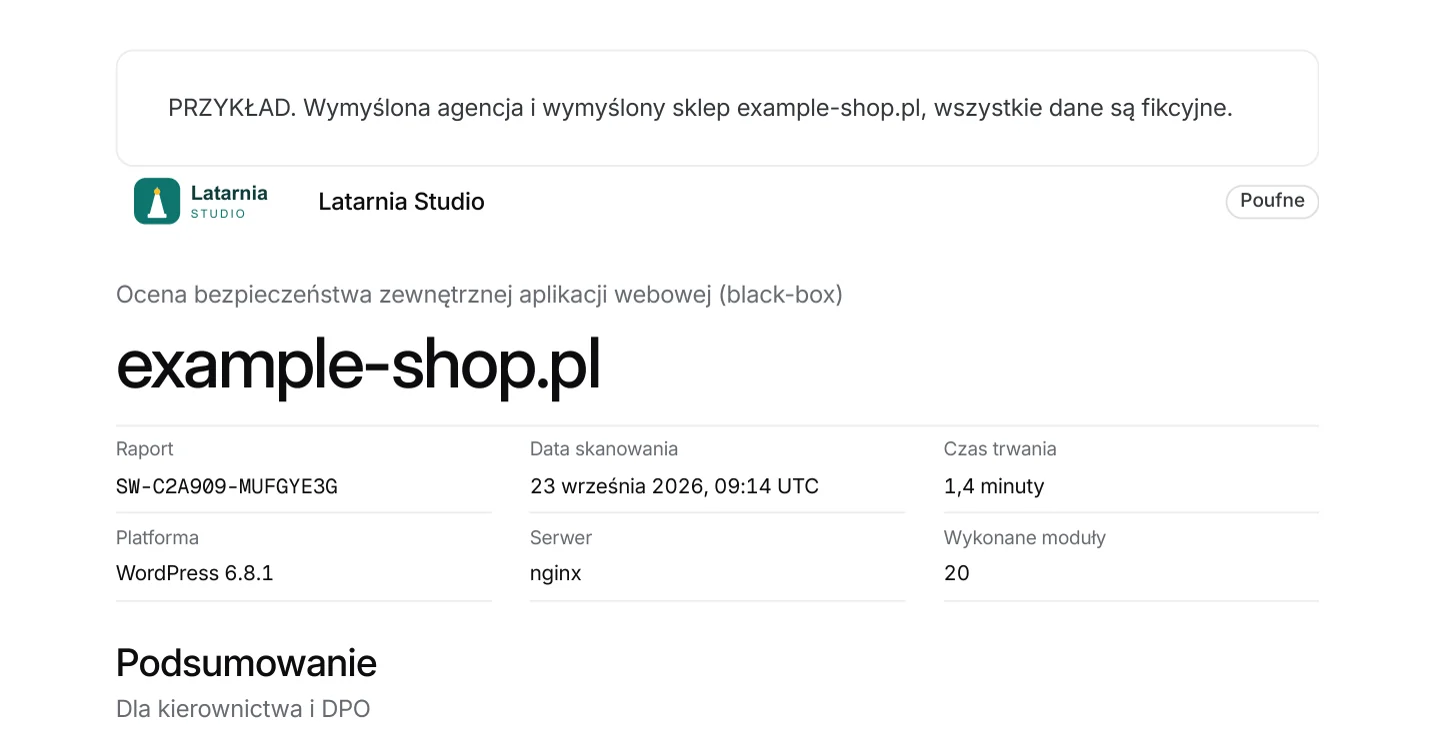Click the Serwer field label
Image resolution: width=1434 pixels, height=740 pixels.
coord(561,538)
